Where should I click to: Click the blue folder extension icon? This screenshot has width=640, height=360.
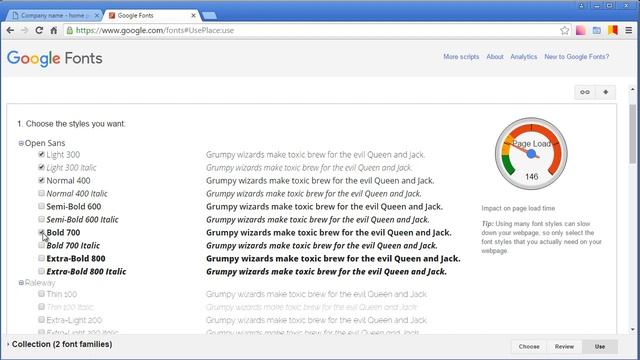[x=597, y=30]
